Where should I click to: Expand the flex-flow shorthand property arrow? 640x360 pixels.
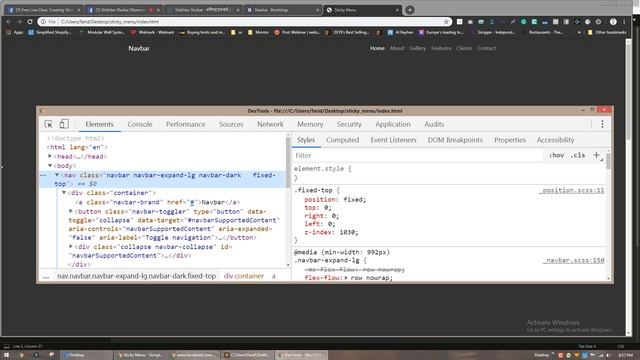(x=346, y=278)
